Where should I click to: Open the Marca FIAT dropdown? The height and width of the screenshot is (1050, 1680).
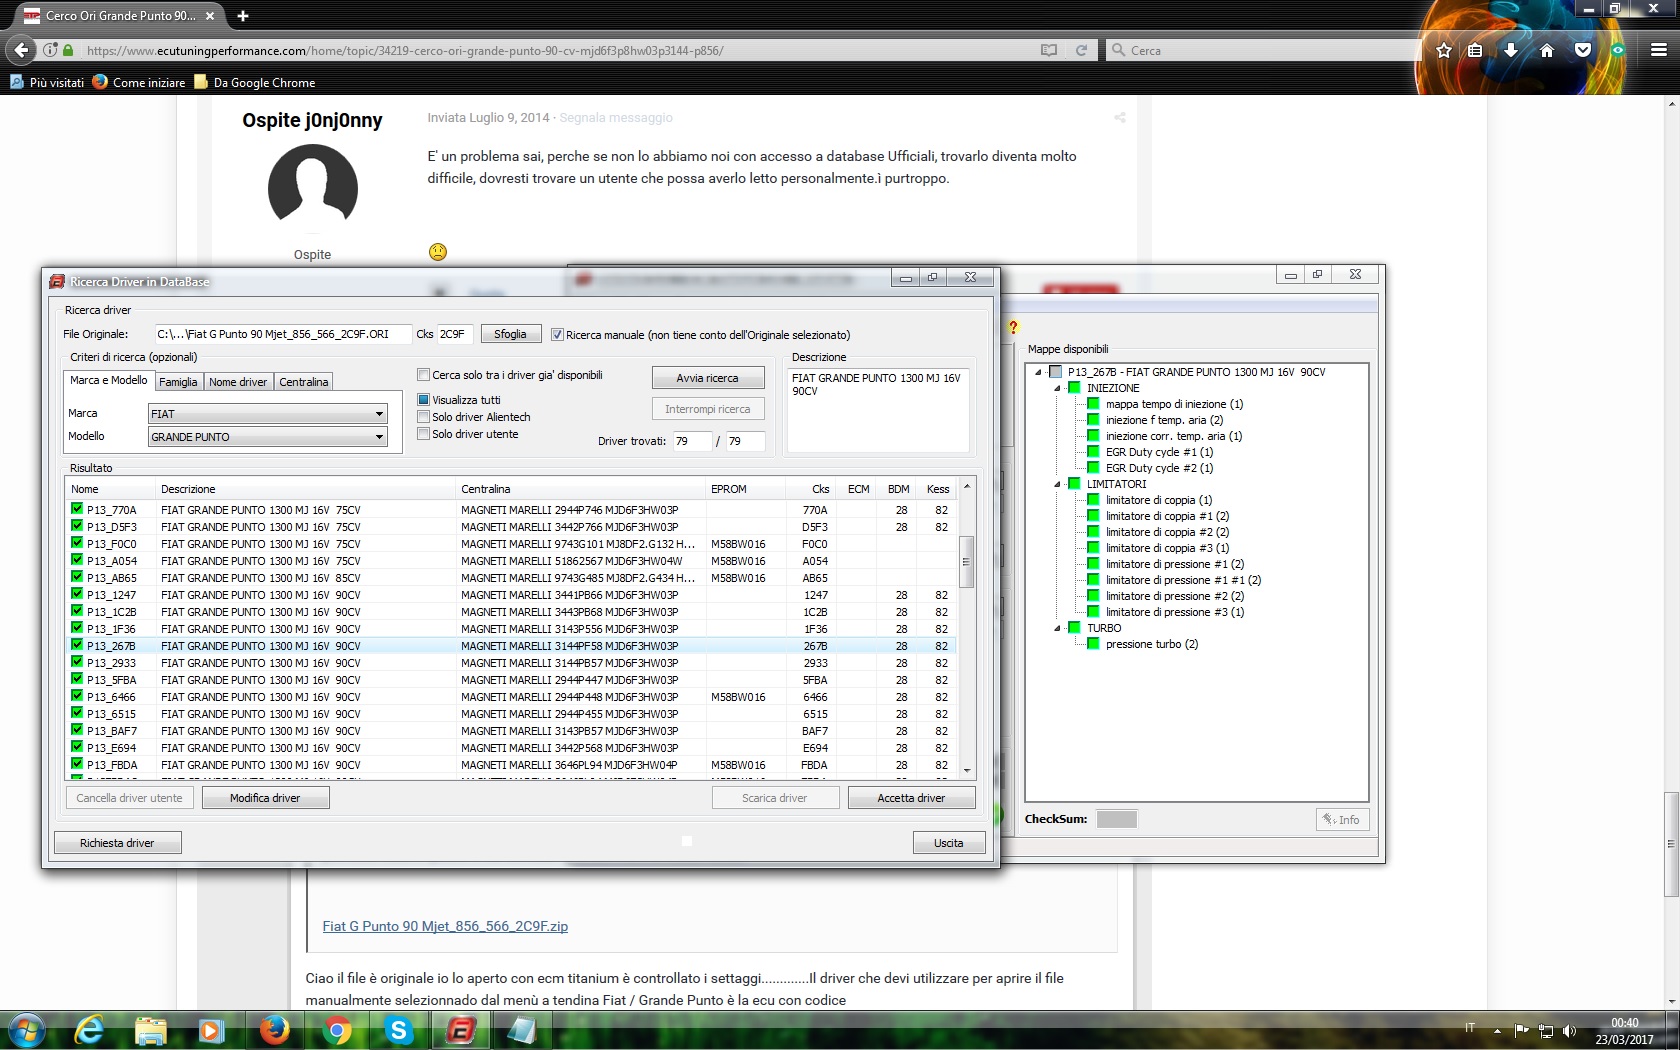click(x=267, y=414)
